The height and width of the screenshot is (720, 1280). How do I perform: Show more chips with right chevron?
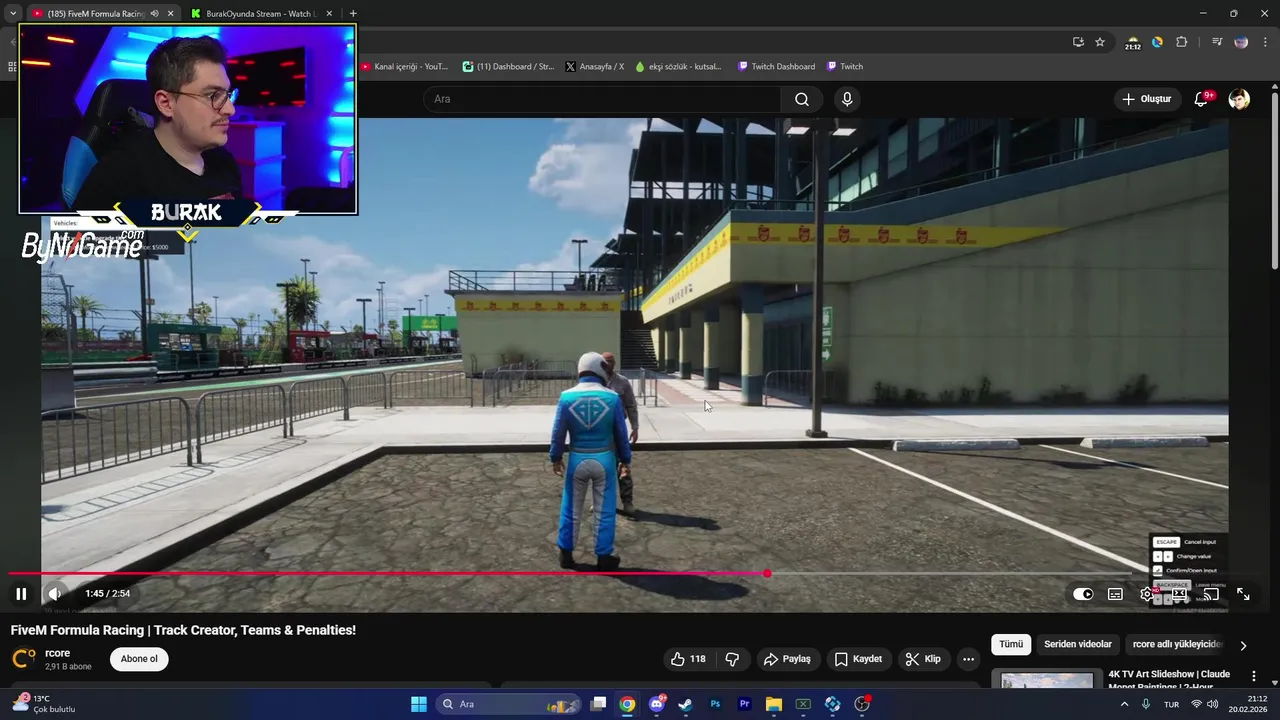tap(1243, 645)
